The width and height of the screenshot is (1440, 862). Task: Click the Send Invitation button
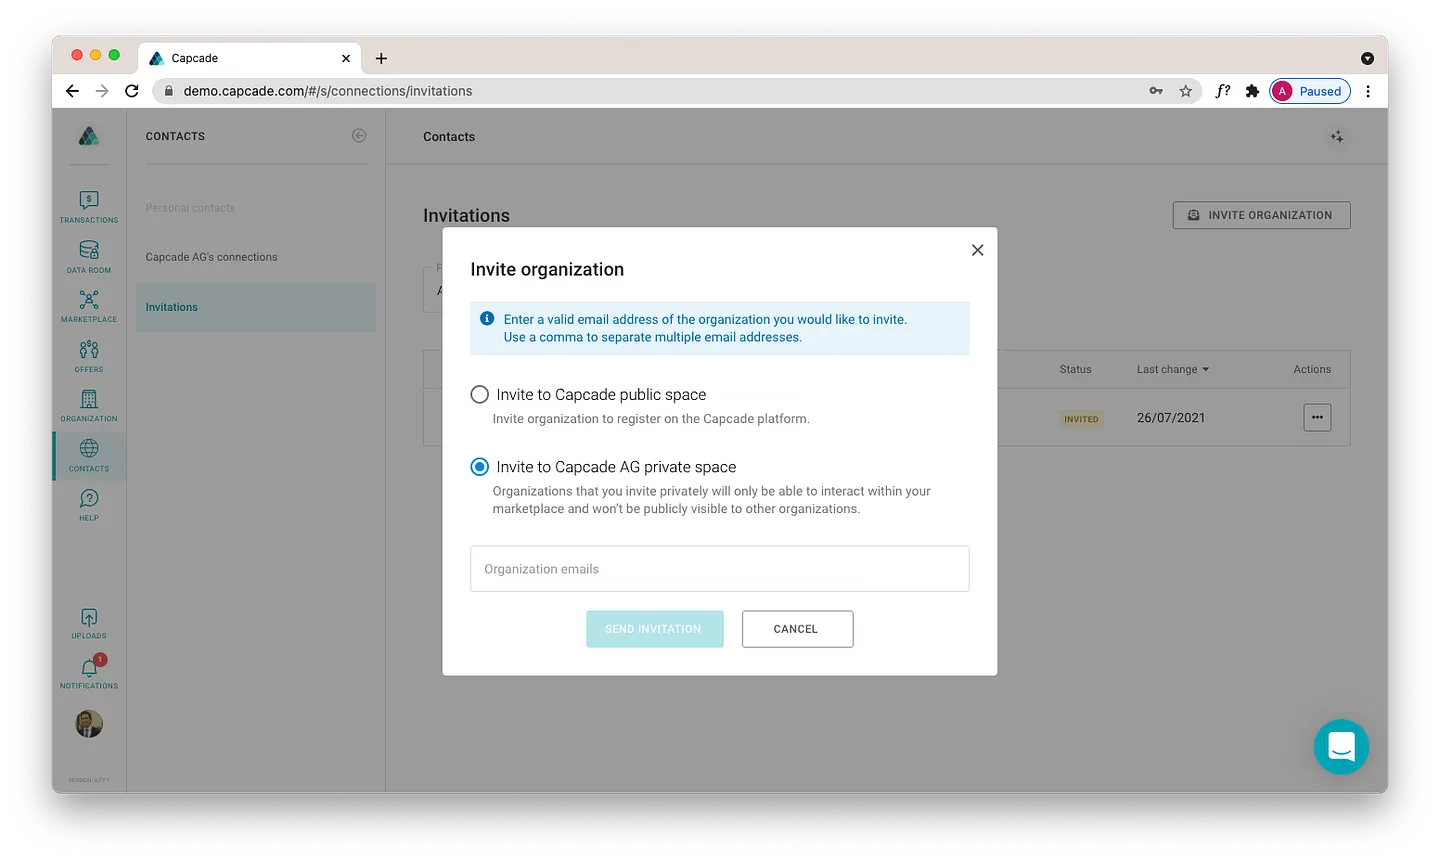coord(655,629)
